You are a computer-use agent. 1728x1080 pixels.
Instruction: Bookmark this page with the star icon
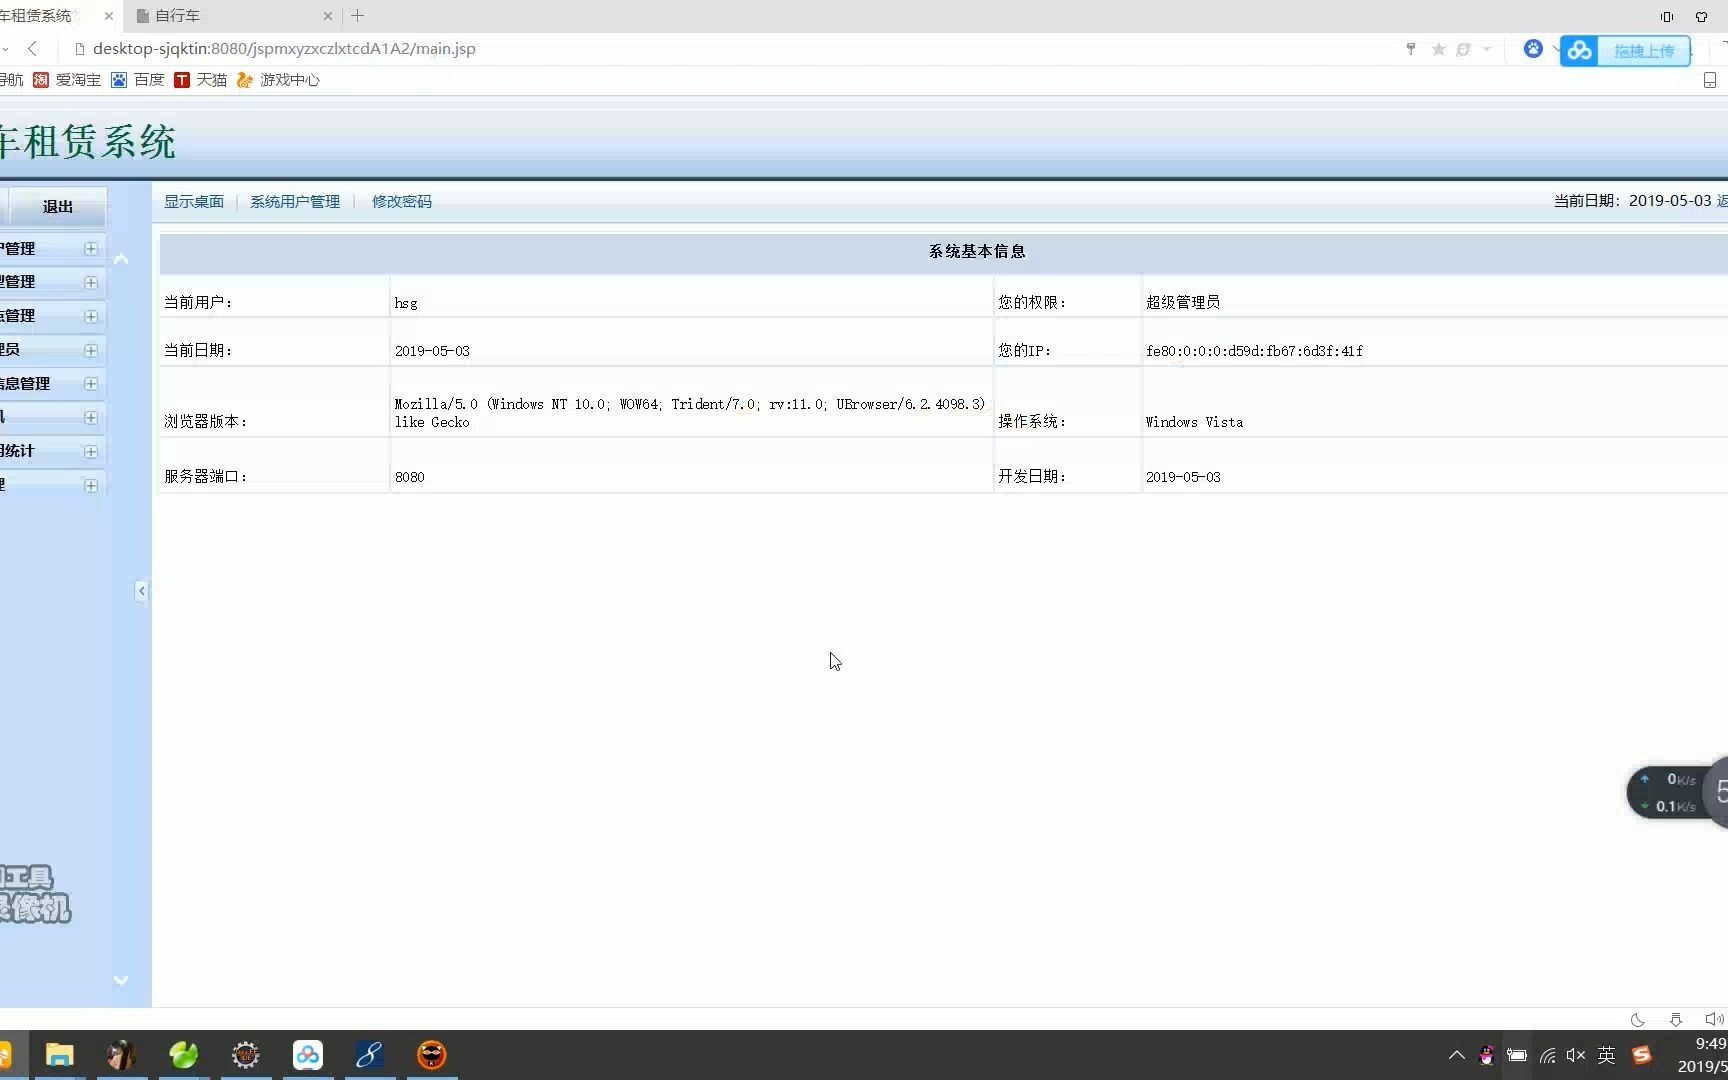(x=1439, y=49)
